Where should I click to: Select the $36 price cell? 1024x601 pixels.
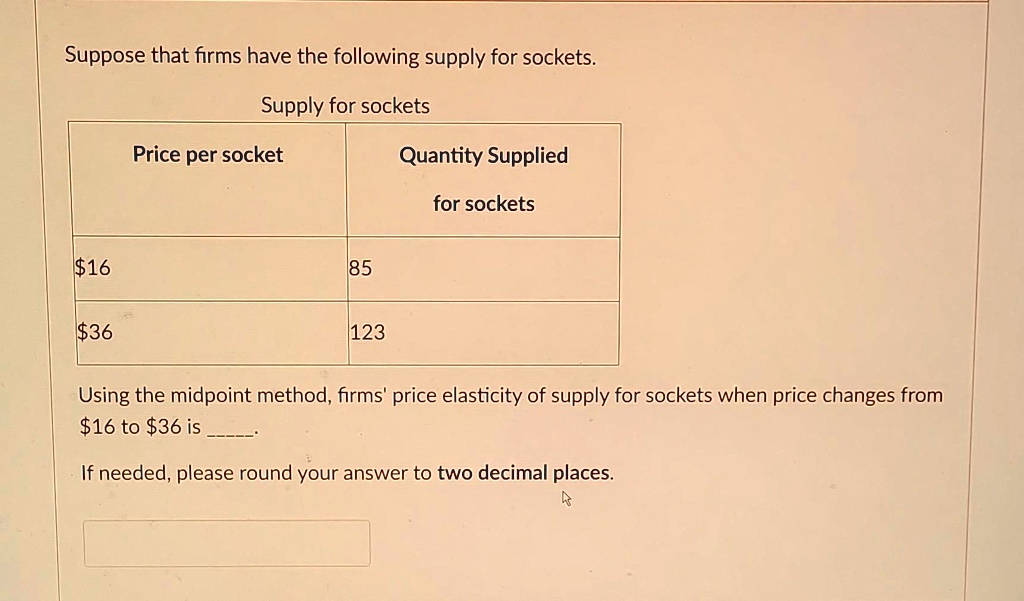pyautogui.click(x=212, y=333)
